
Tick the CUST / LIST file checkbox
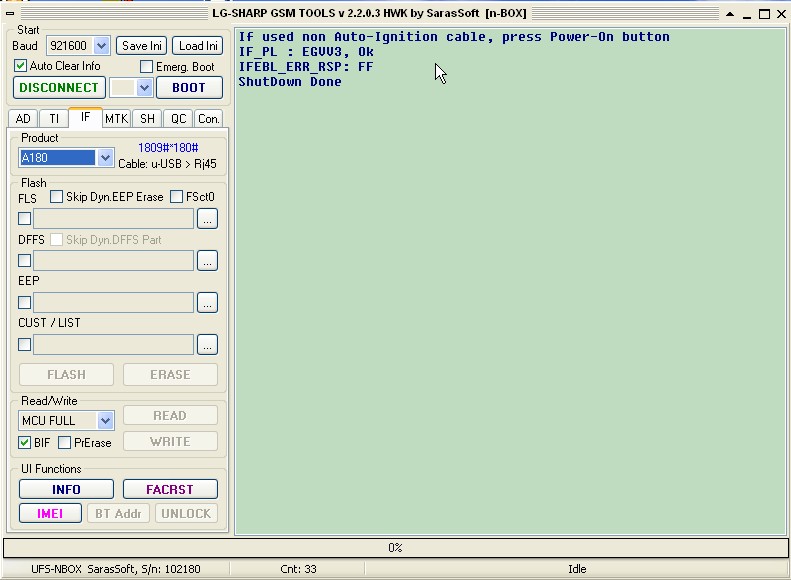[x=24, y=344]
